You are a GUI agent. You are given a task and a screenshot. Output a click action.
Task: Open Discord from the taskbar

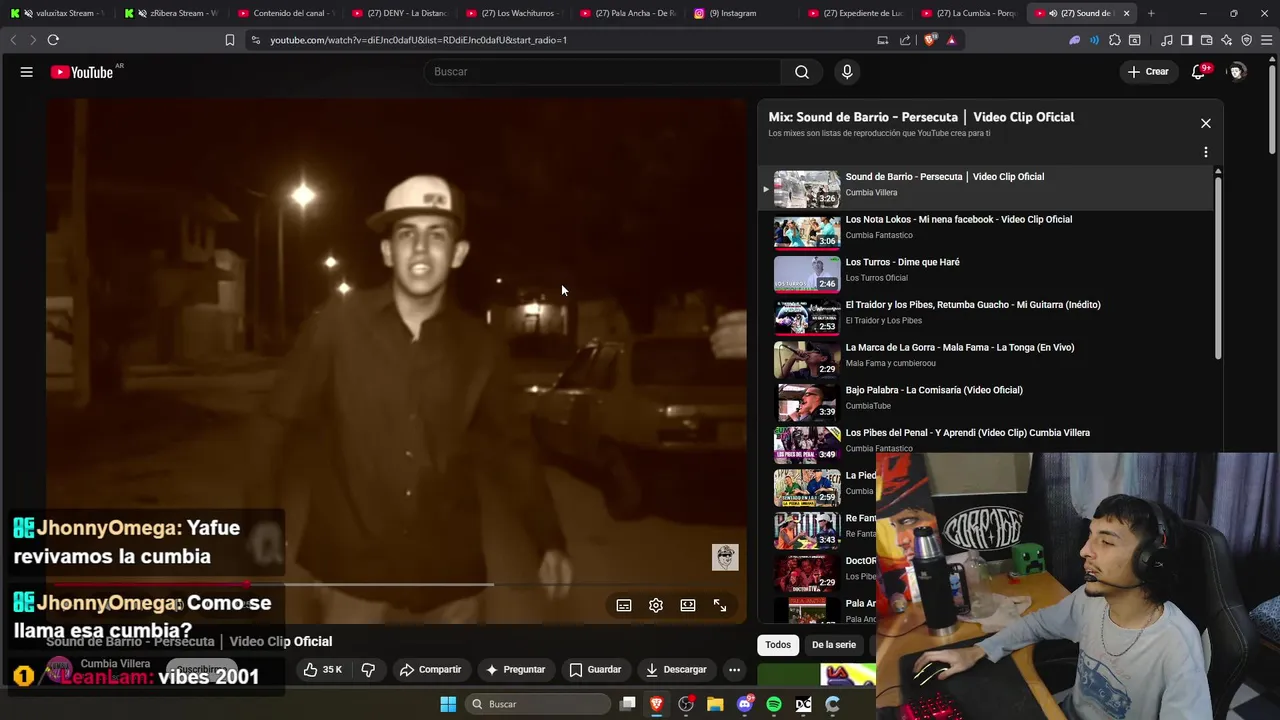click(745, 704)
